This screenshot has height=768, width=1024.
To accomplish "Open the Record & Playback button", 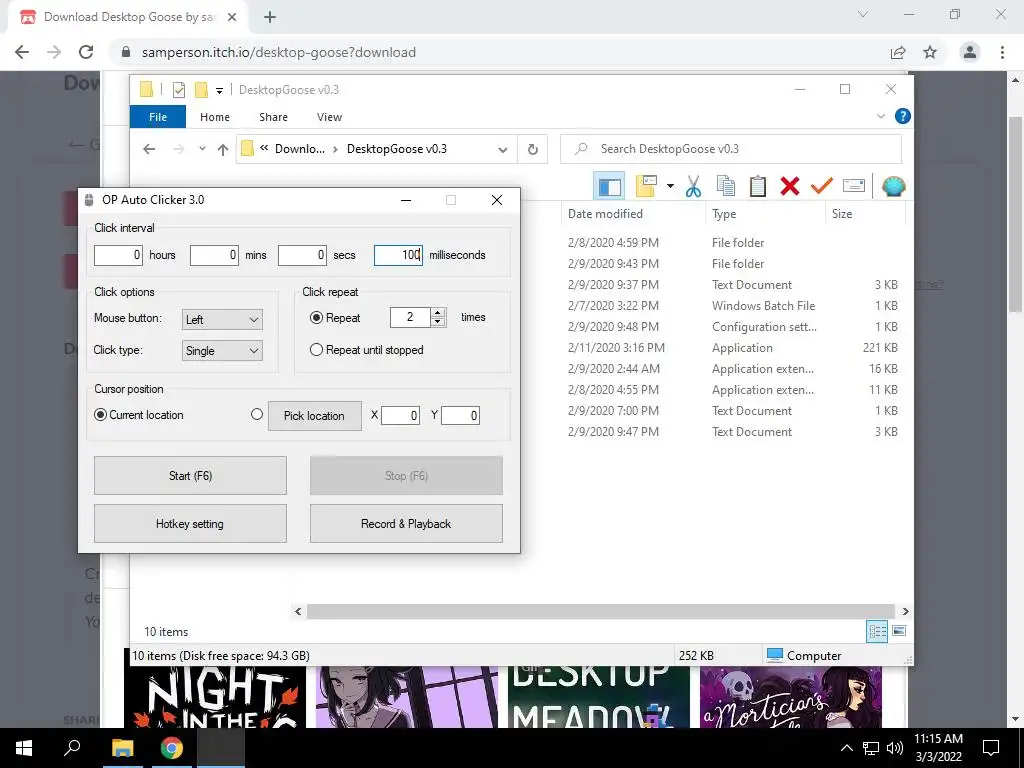I will point(406,523).
